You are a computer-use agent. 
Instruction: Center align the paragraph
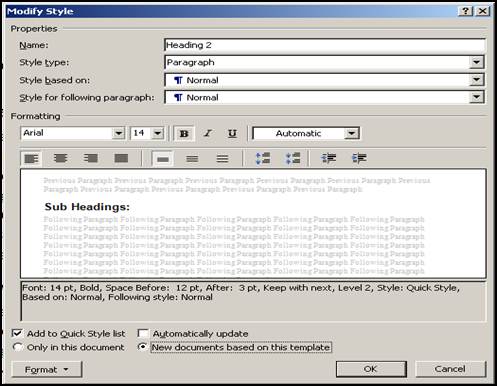pos(61,158)
